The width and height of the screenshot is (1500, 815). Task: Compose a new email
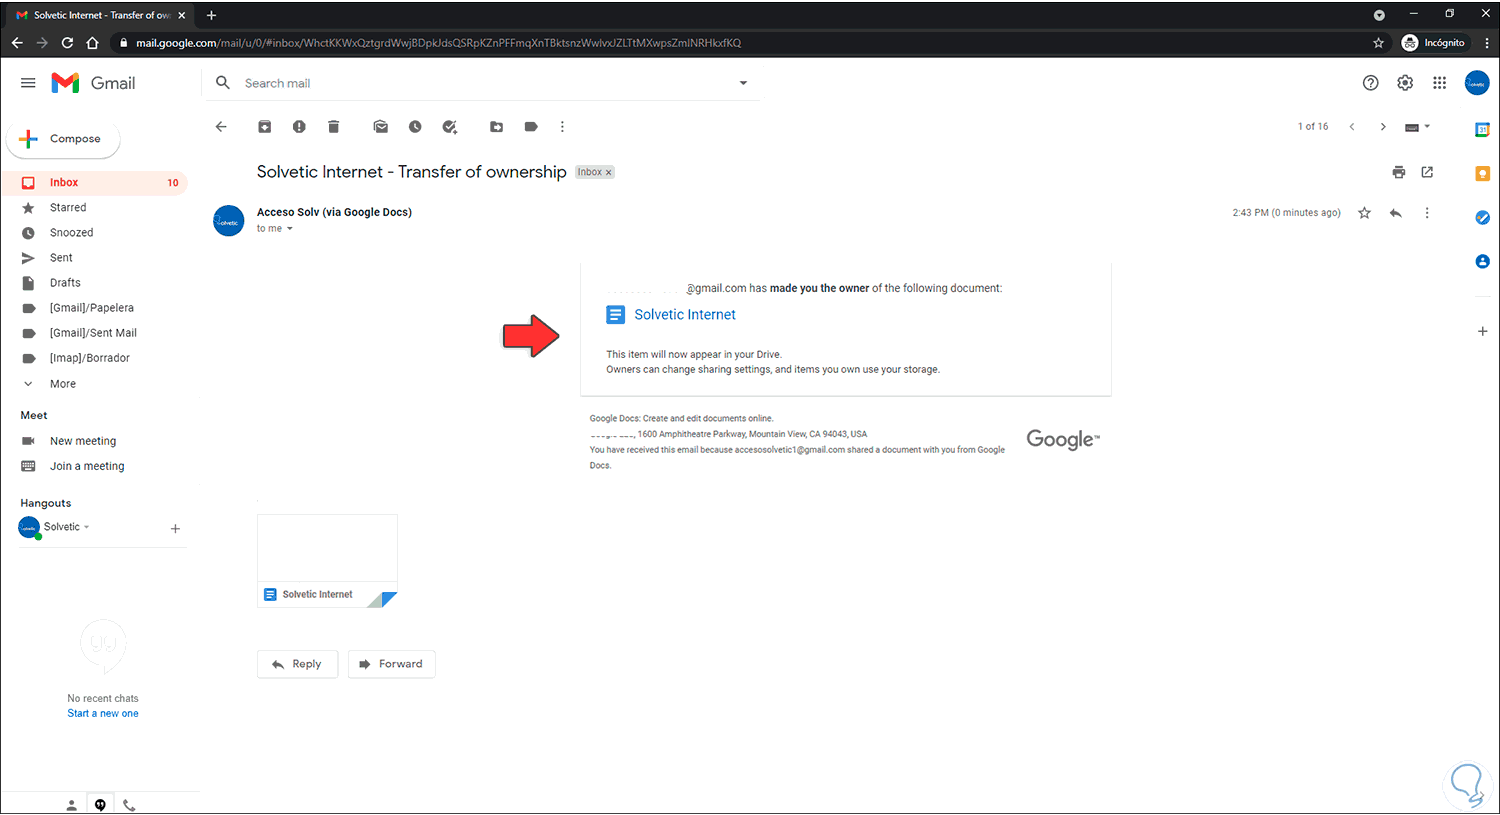[x=63, y=139]
